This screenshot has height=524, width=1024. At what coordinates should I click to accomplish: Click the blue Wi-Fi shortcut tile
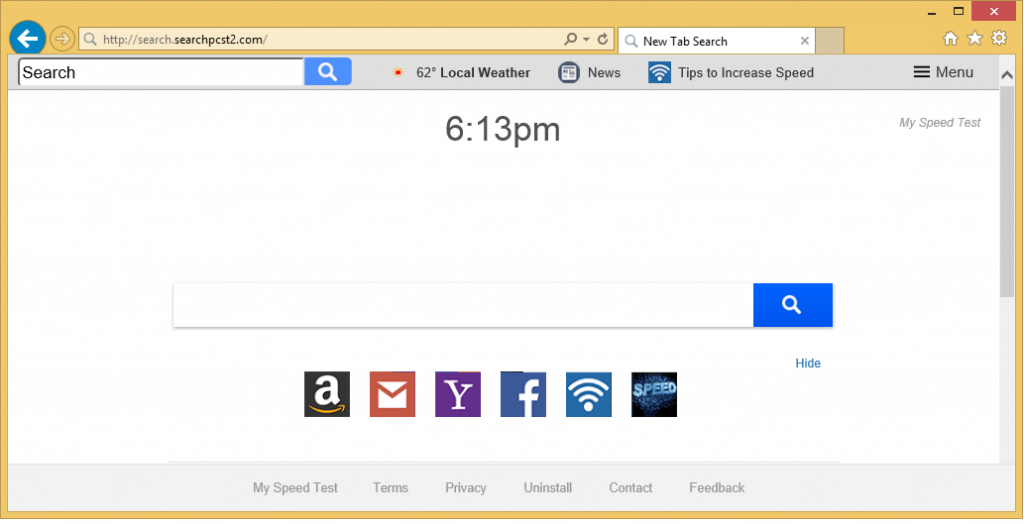tap(588, 394)
